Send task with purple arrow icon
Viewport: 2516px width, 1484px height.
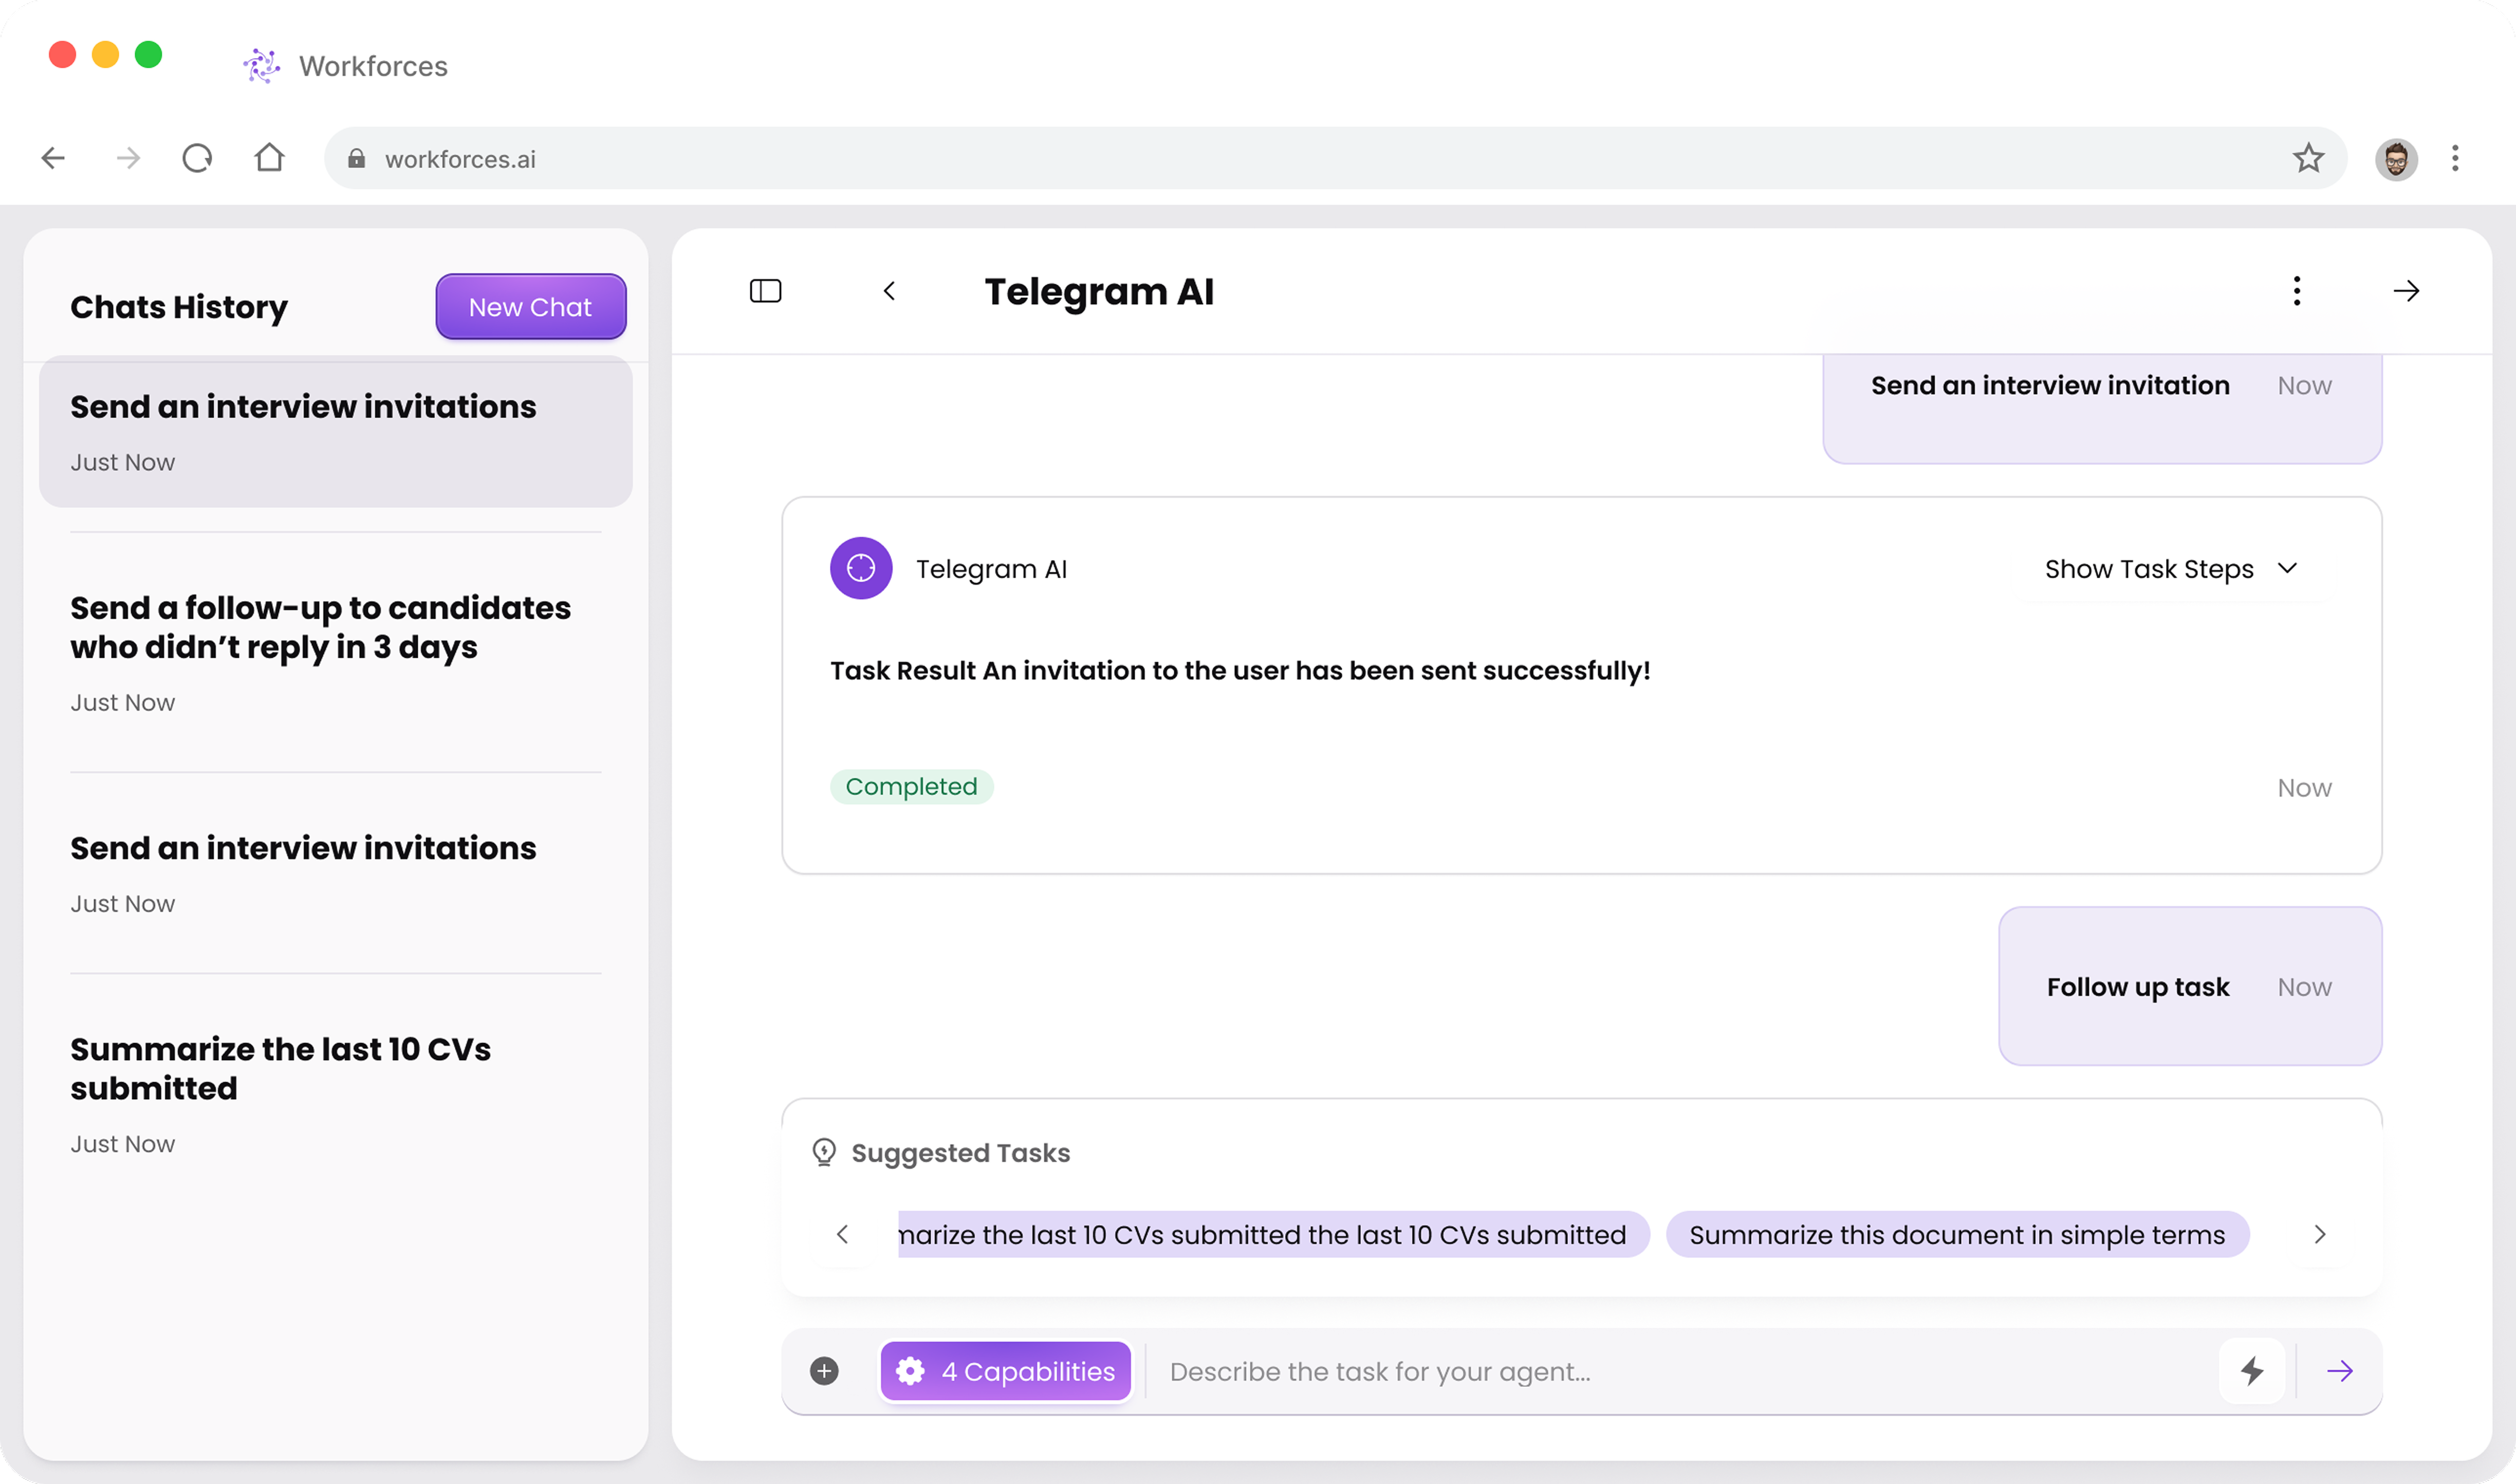(x=2340, y=1370)
